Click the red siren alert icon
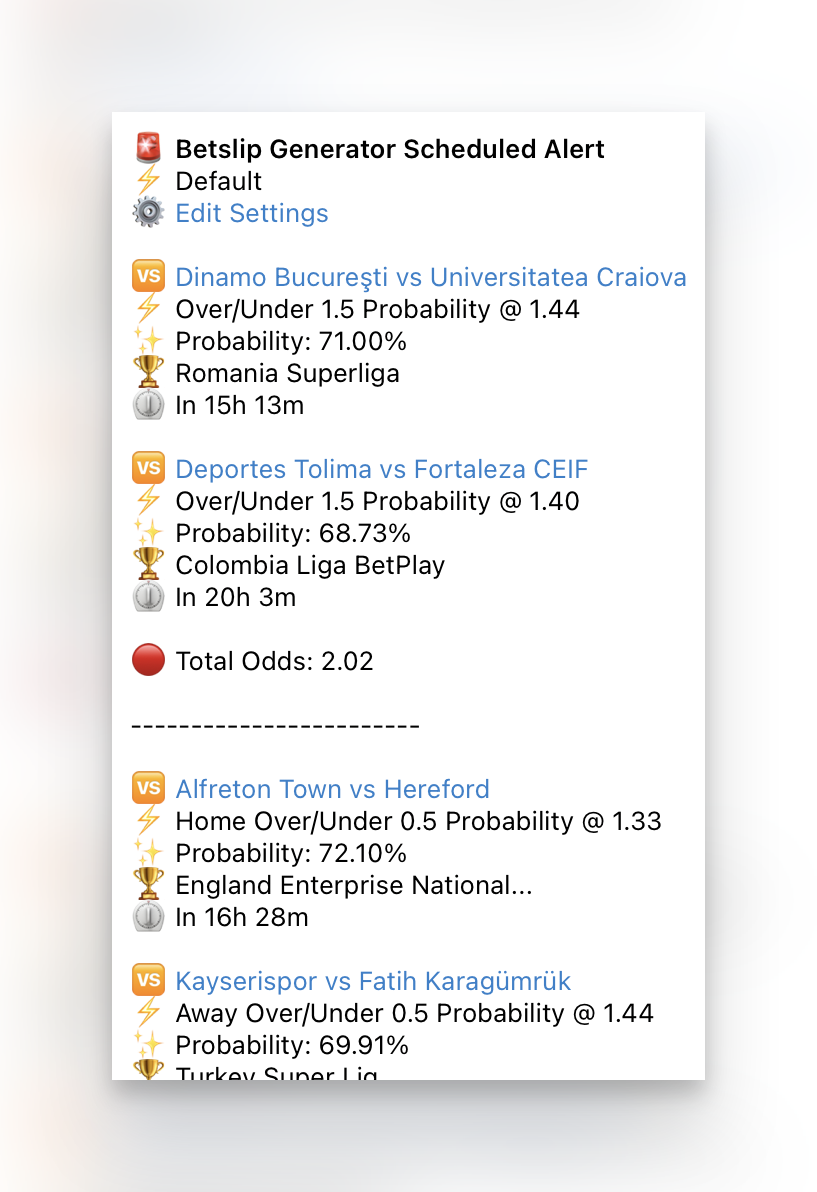817x1192 pixels. (148, 149)
